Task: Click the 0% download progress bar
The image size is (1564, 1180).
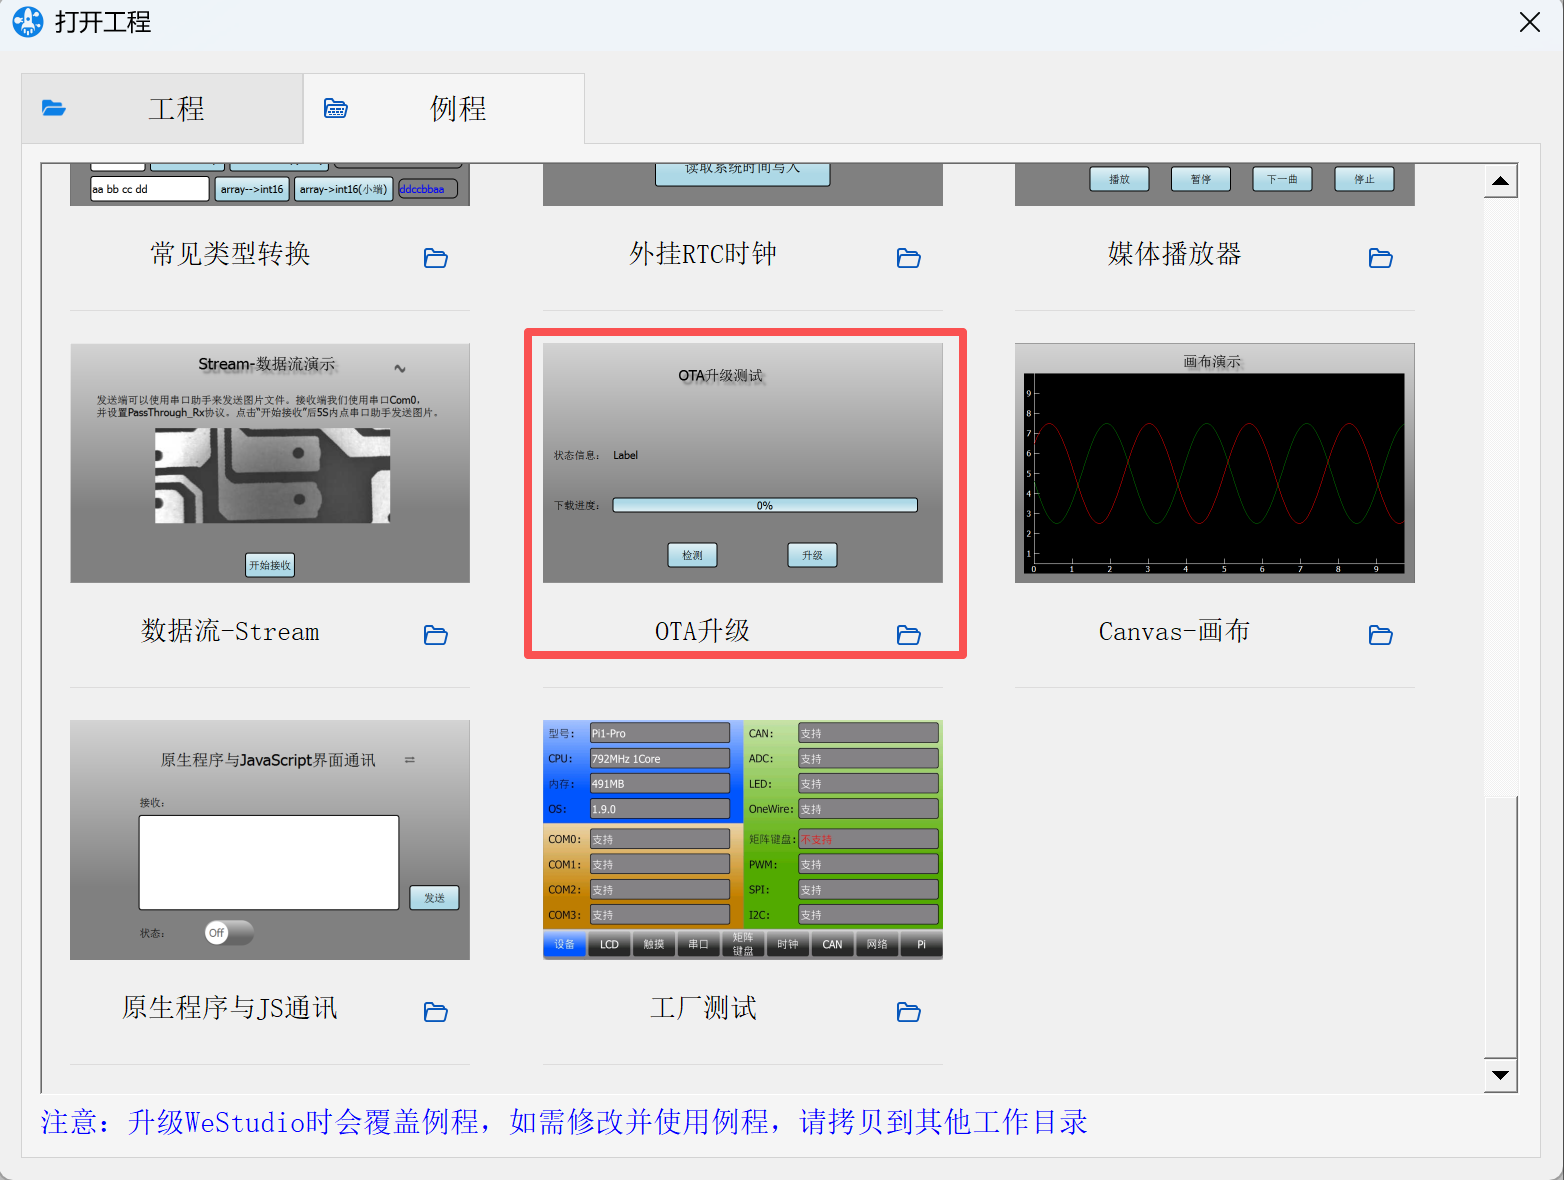Action: (x=764, y=505)
